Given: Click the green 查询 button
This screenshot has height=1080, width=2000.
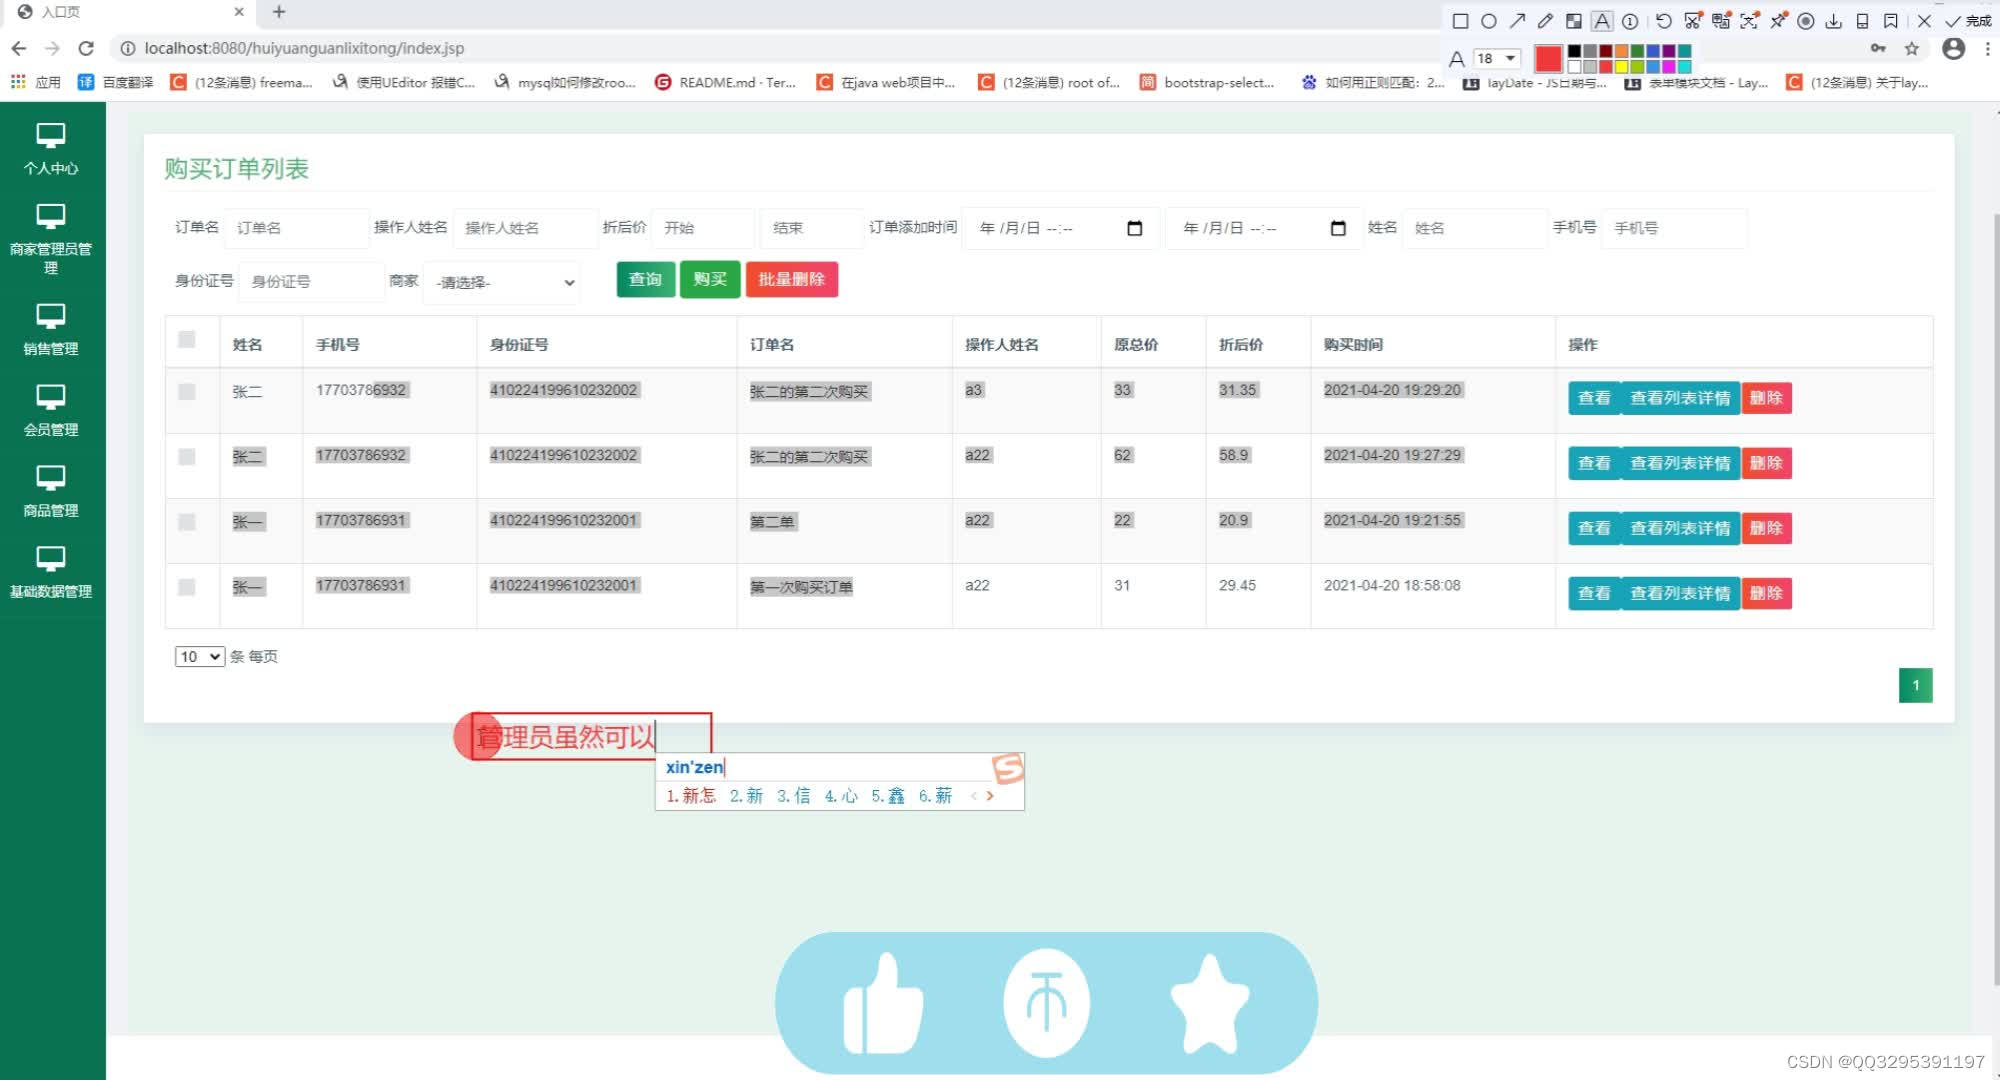Looking at the screenshot, I should [646, 279].
